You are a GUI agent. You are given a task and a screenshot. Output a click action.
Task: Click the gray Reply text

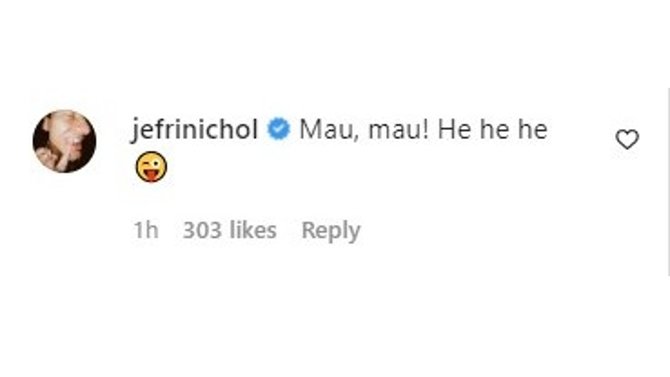click(x=331, y=231)
